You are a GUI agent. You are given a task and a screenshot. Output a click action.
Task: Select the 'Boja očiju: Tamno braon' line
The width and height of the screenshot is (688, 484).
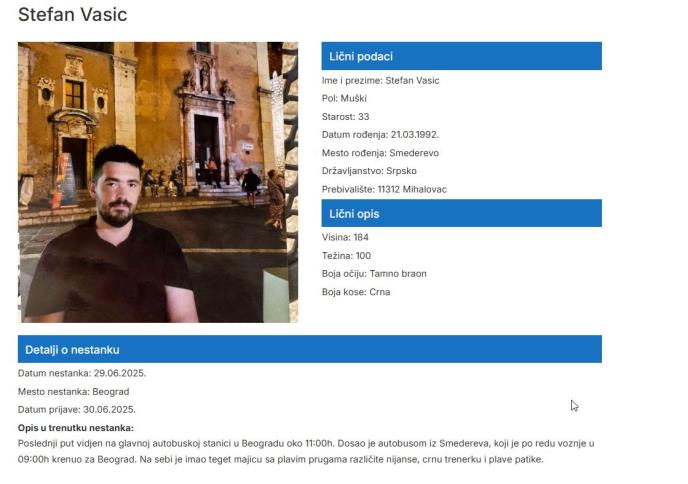coord(374,274)
